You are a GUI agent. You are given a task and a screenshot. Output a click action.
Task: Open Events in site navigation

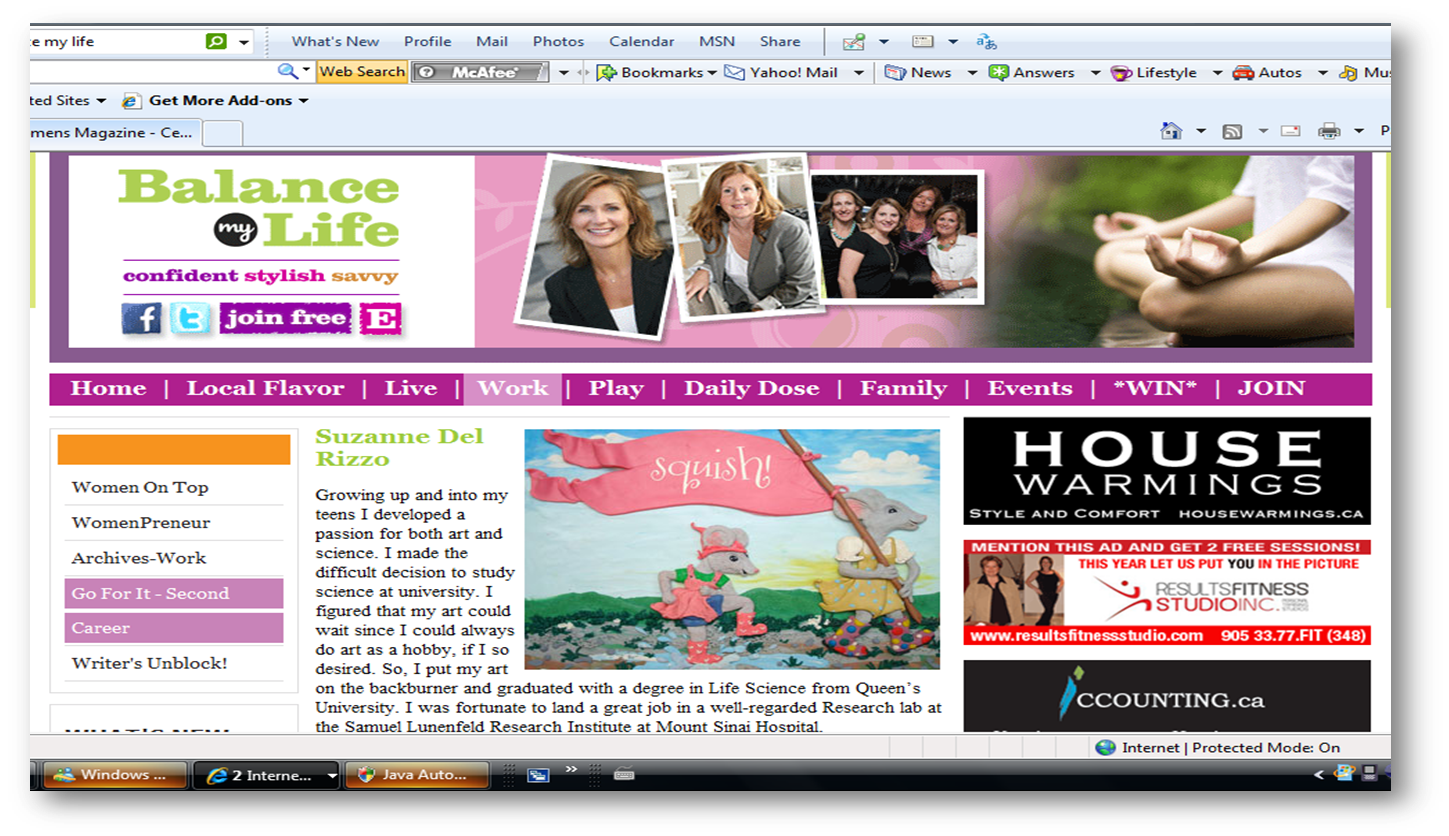coord(1030,388)
